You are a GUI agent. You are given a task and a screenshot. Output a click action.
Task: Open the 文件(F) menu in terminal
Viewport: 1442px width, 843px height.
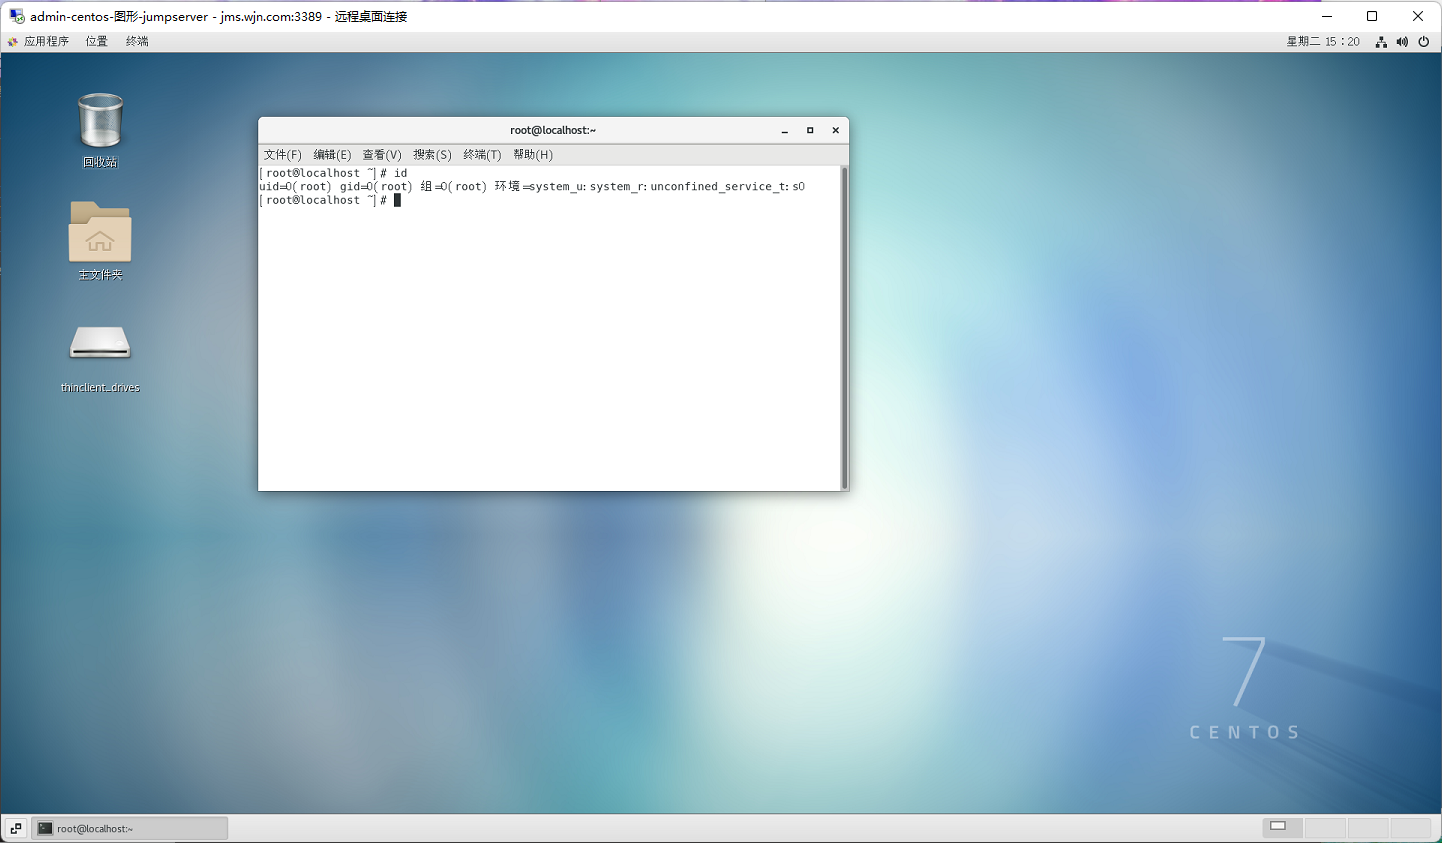[282, 155]
